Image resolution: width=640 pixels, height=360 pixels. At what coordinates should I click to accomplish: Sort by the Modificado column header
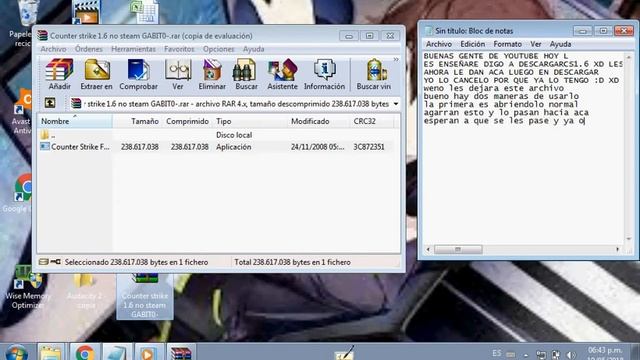click(319, 121)
